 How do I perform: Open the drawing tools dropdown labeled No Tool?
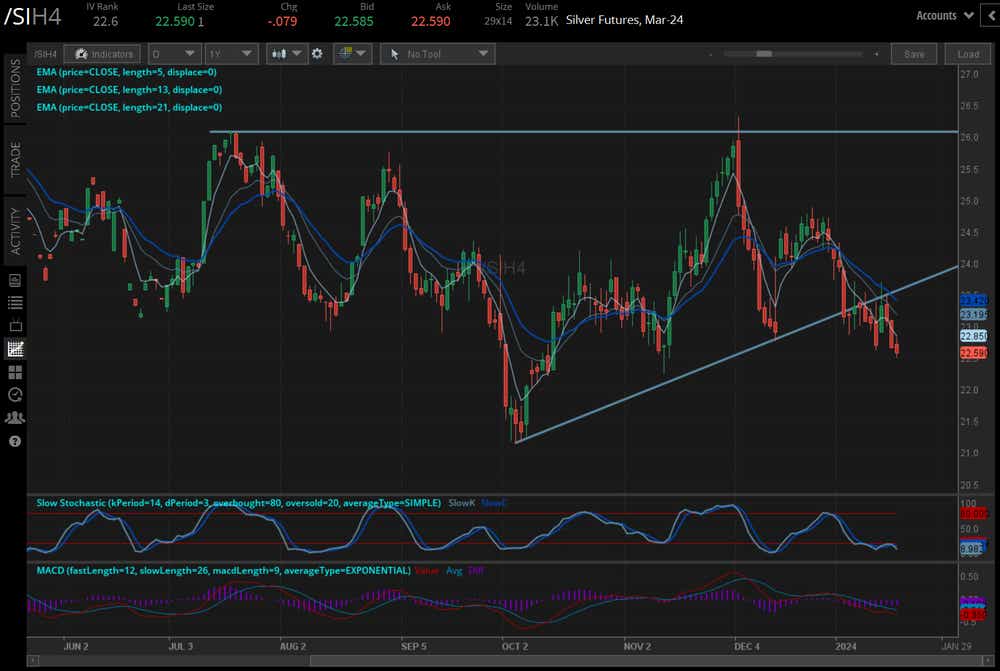pyautogui.click(x=437, y=54)
